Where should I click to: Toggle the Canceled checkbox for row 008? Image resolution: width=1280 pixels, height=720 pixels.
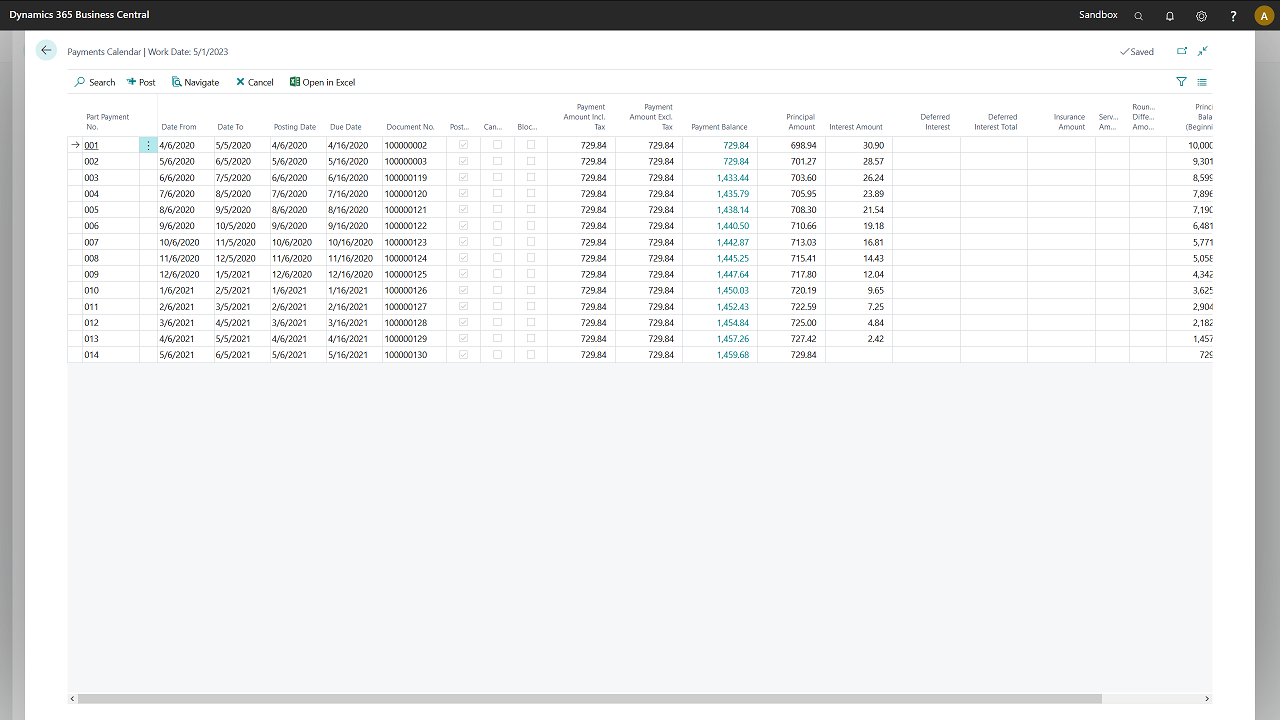497,258
